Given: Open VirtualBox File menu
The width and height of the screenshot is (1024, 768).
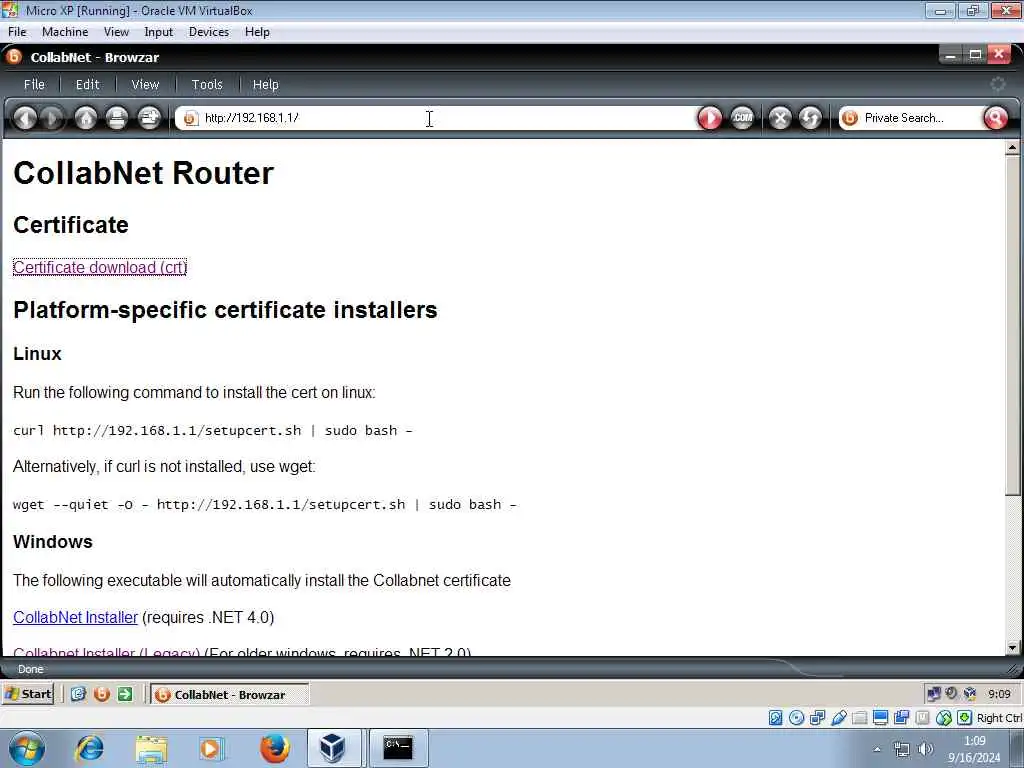Looking at the screenshot, I should coord(17,32).
